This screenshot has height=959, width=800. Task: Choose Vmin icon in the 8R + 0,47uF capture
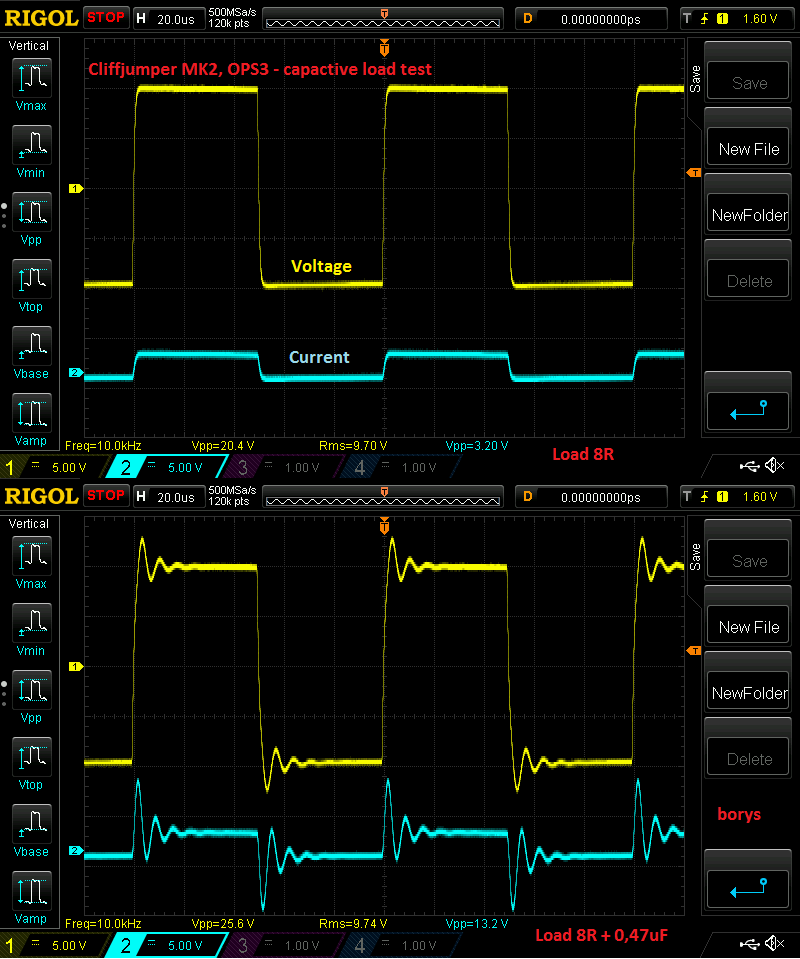32,623
